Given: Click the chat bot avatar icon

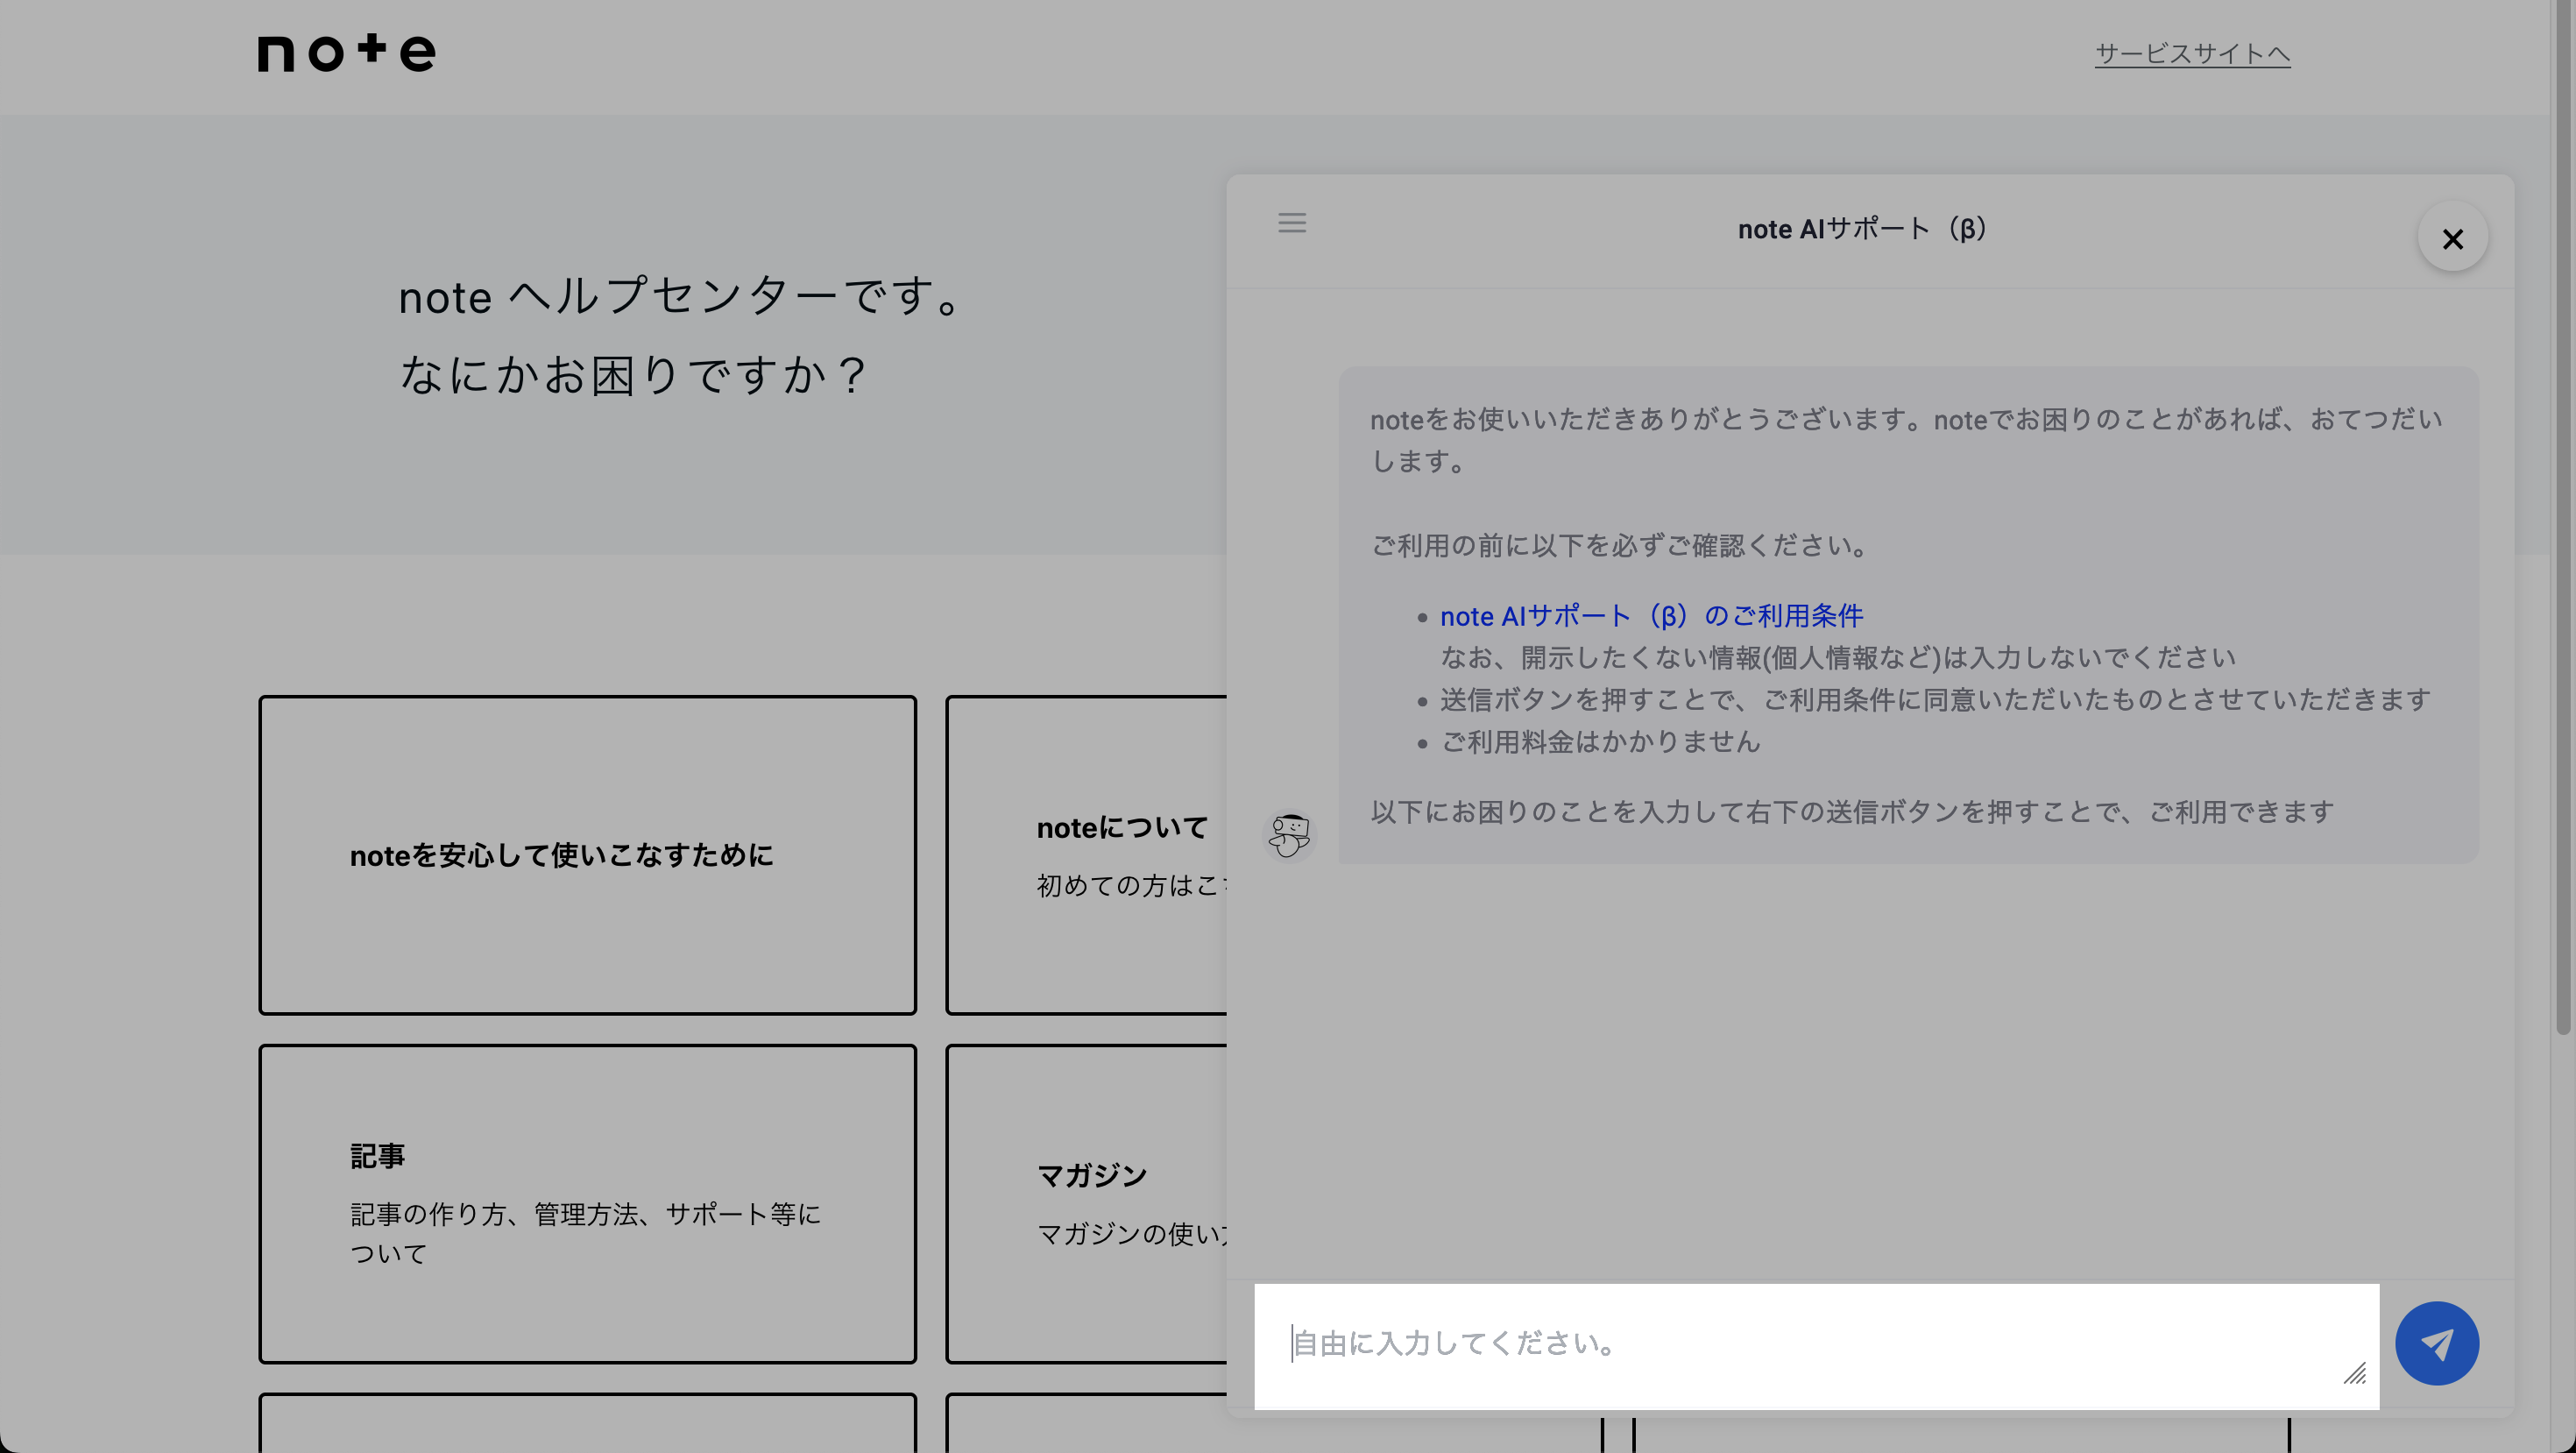Looking at the screenshot, I should click(1289, 834).
